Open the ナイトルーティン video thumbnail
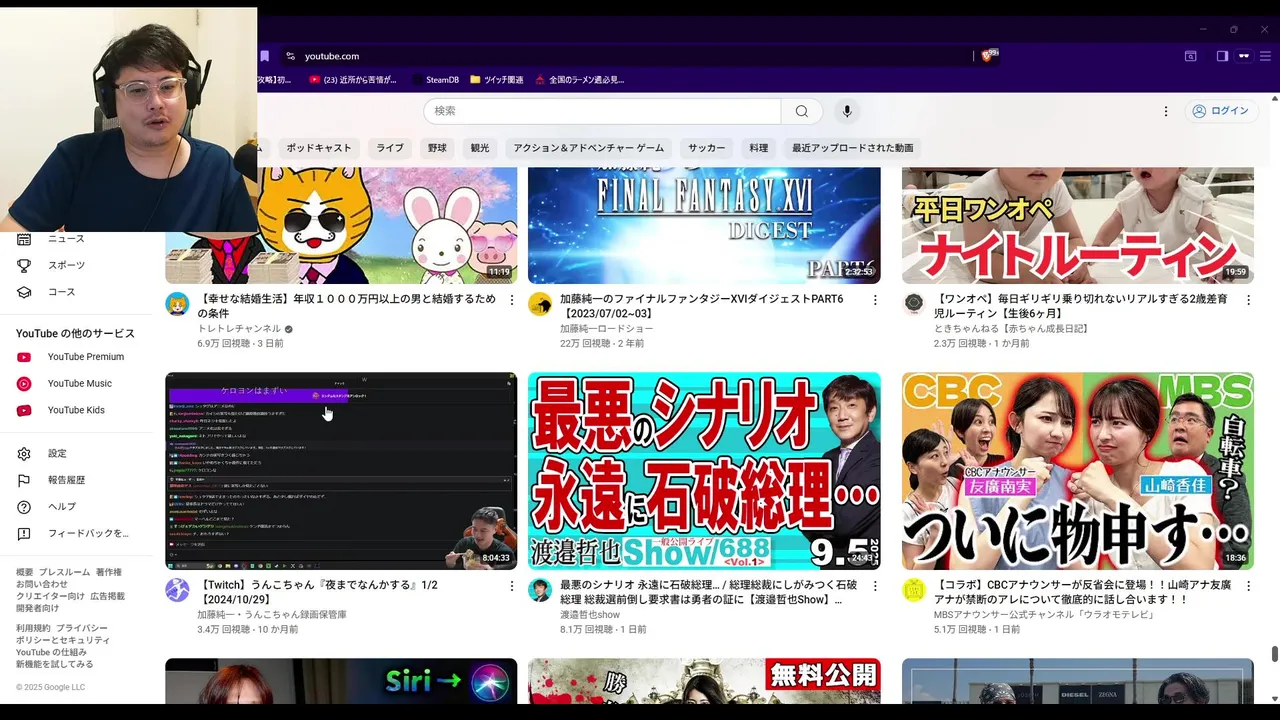 pyautogui.click(x=1077, y=226)
